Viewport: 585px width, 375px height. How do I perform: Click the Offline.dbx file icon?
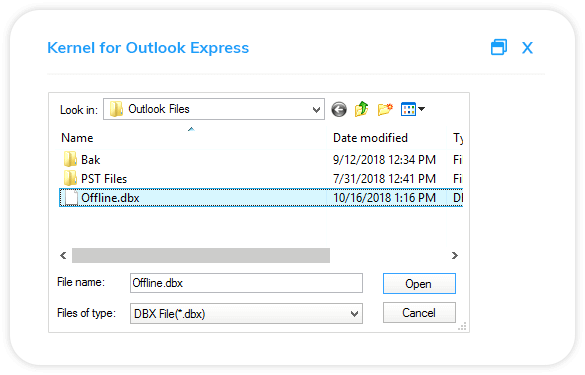pos(71,198)
